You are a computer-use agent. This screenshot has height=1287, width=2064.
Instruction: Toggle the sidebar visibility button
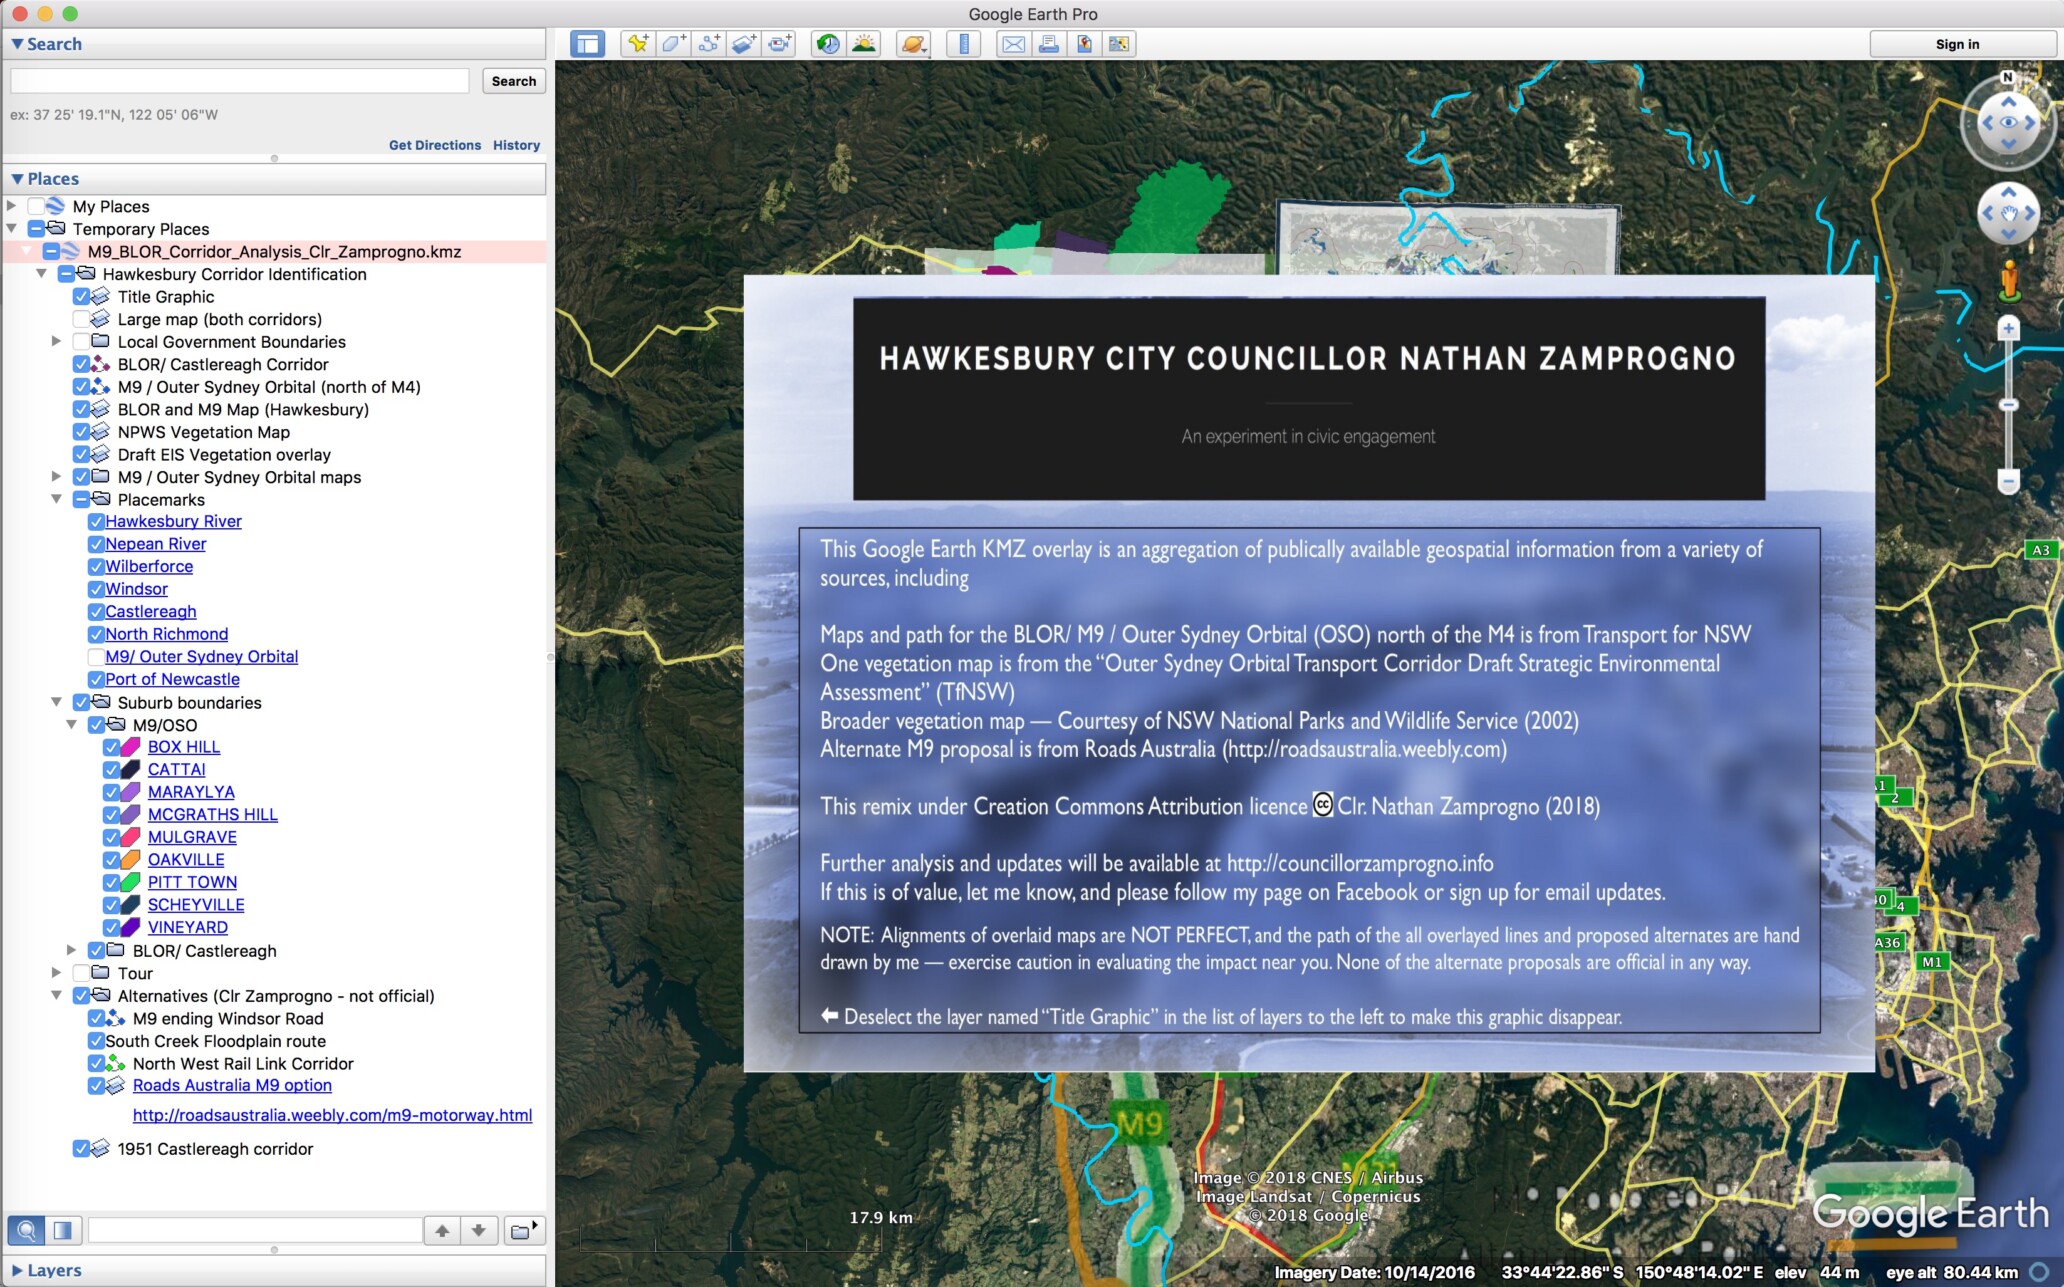[x=587, y=44]
